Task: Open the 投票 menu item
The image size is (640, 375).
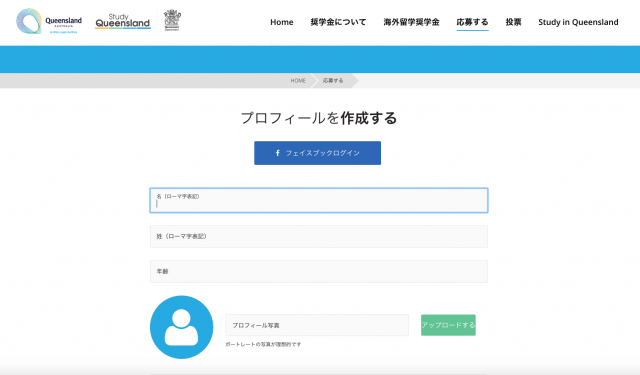Action: [x=513, y=22]
